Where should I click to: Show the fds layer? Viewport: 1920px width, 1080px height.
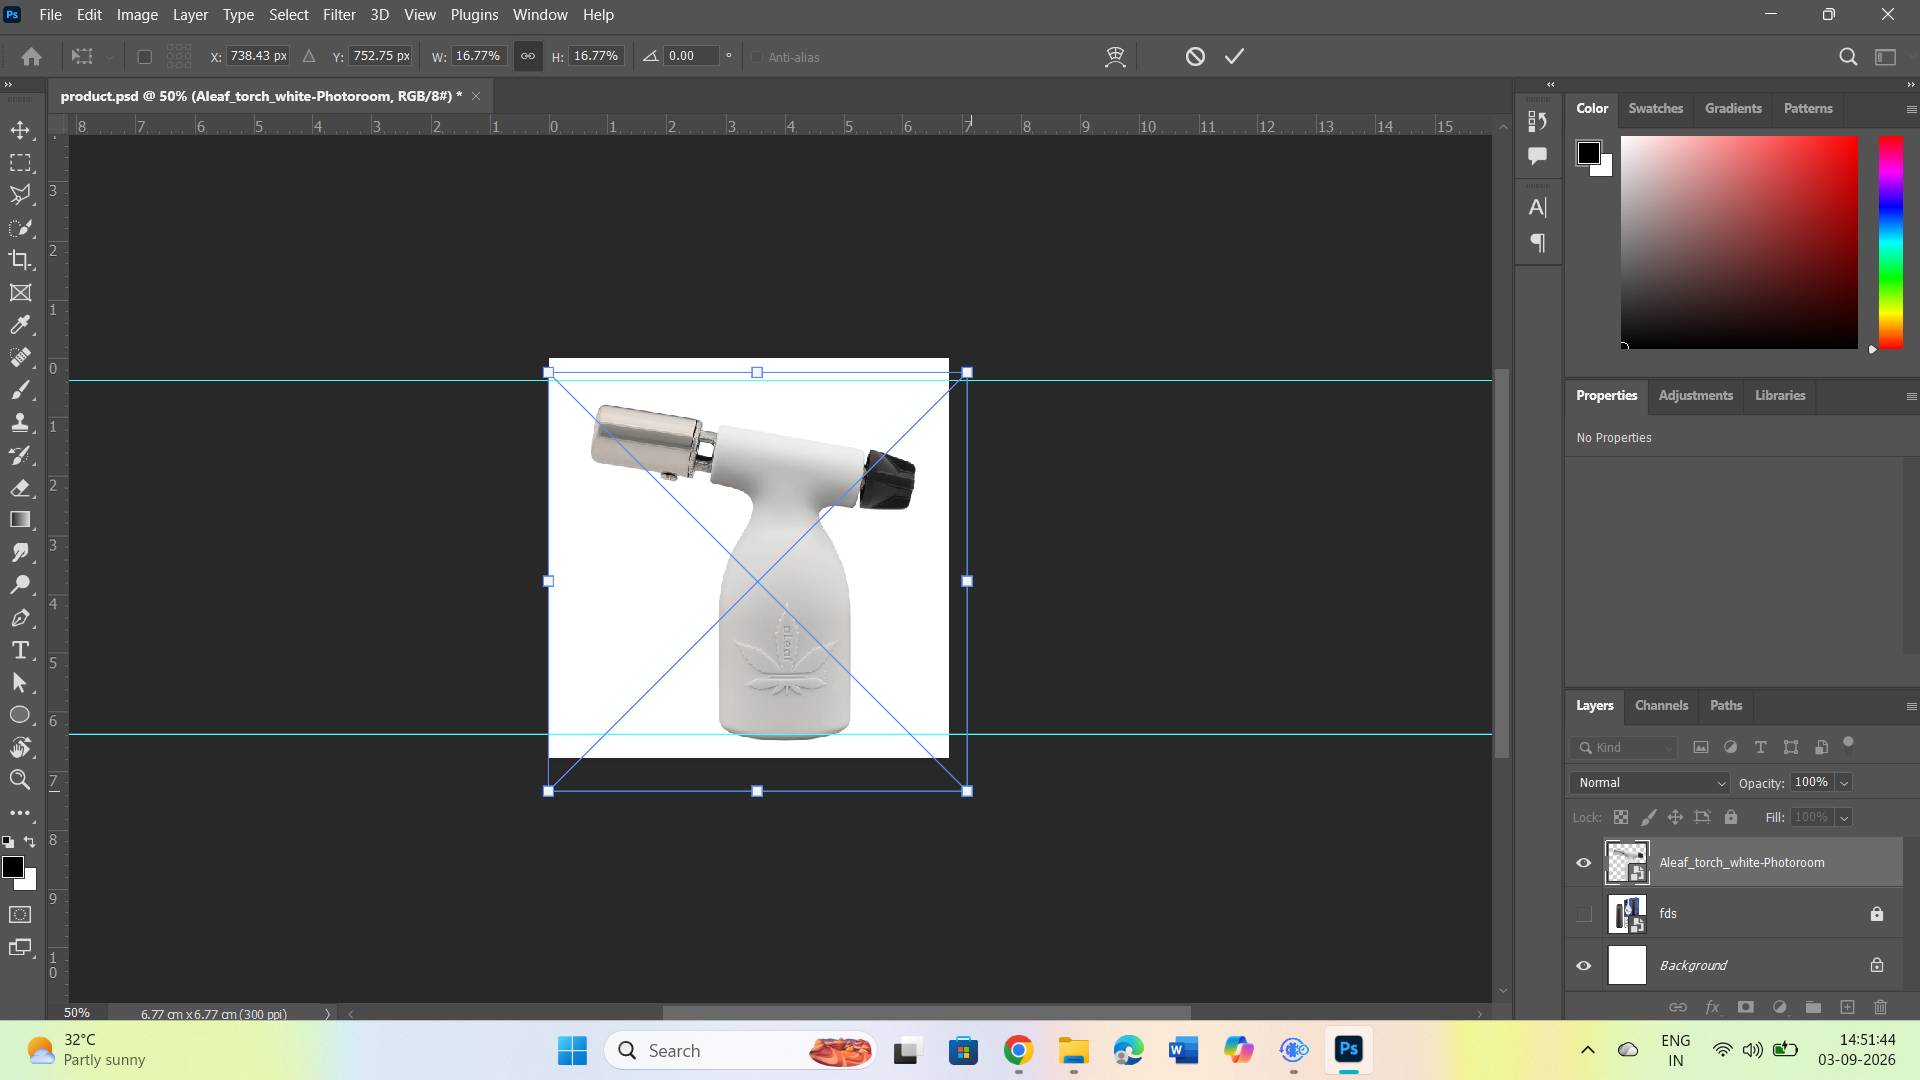[1584, 914]
